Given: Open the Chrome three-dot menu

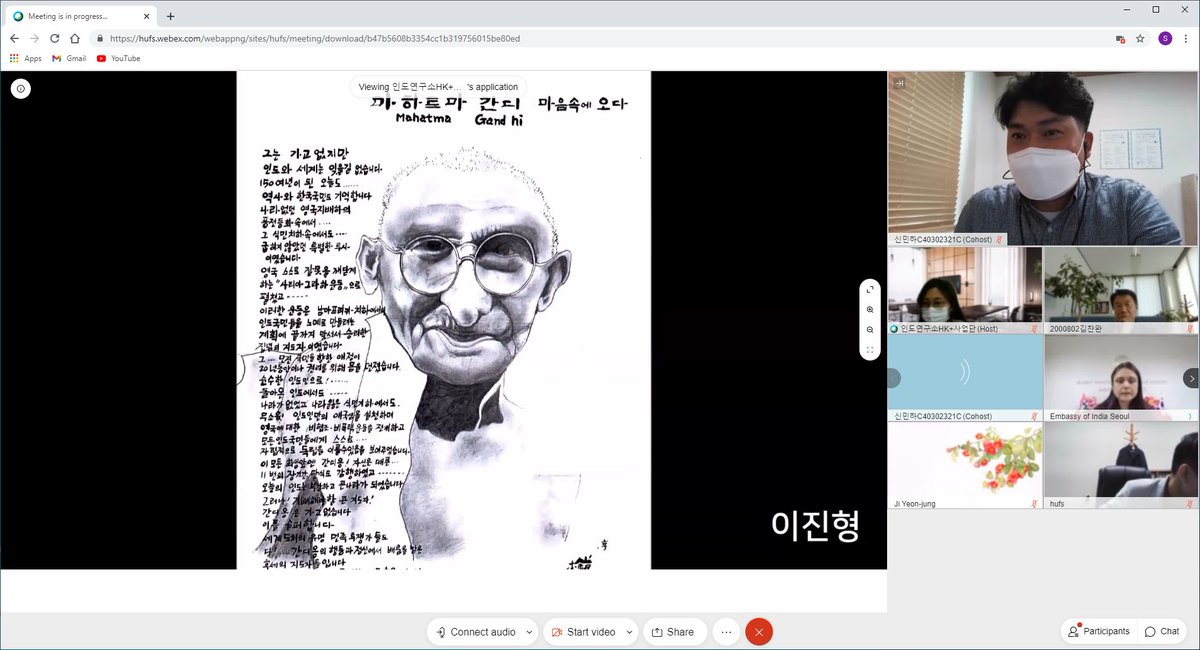Looking at the screenshot, I should 1186,38.
